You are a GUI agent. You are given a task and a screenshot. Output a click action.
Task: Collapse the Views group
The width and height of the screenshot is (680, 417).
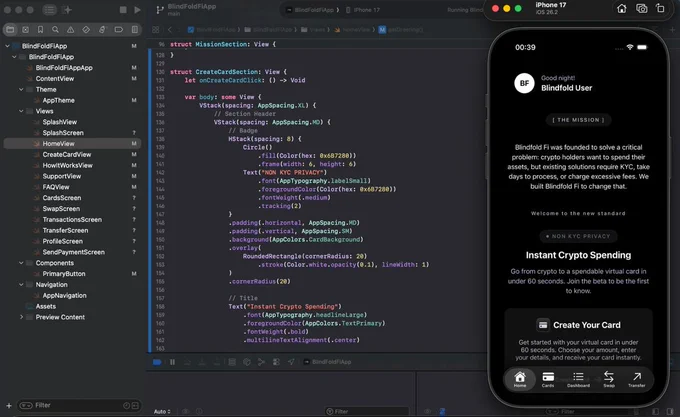21,111
